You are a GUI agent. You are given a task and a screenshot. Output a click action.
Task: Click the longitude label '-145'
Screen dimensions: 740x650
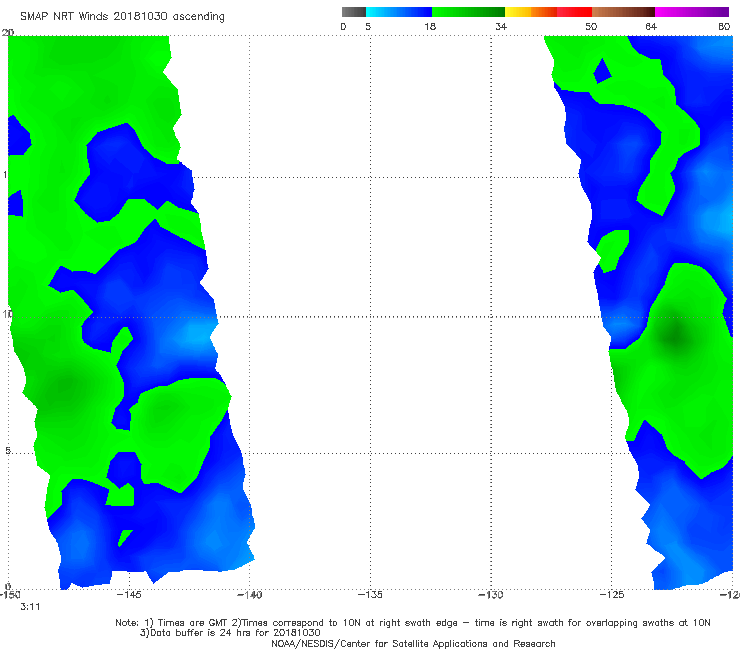pos(129,595)
